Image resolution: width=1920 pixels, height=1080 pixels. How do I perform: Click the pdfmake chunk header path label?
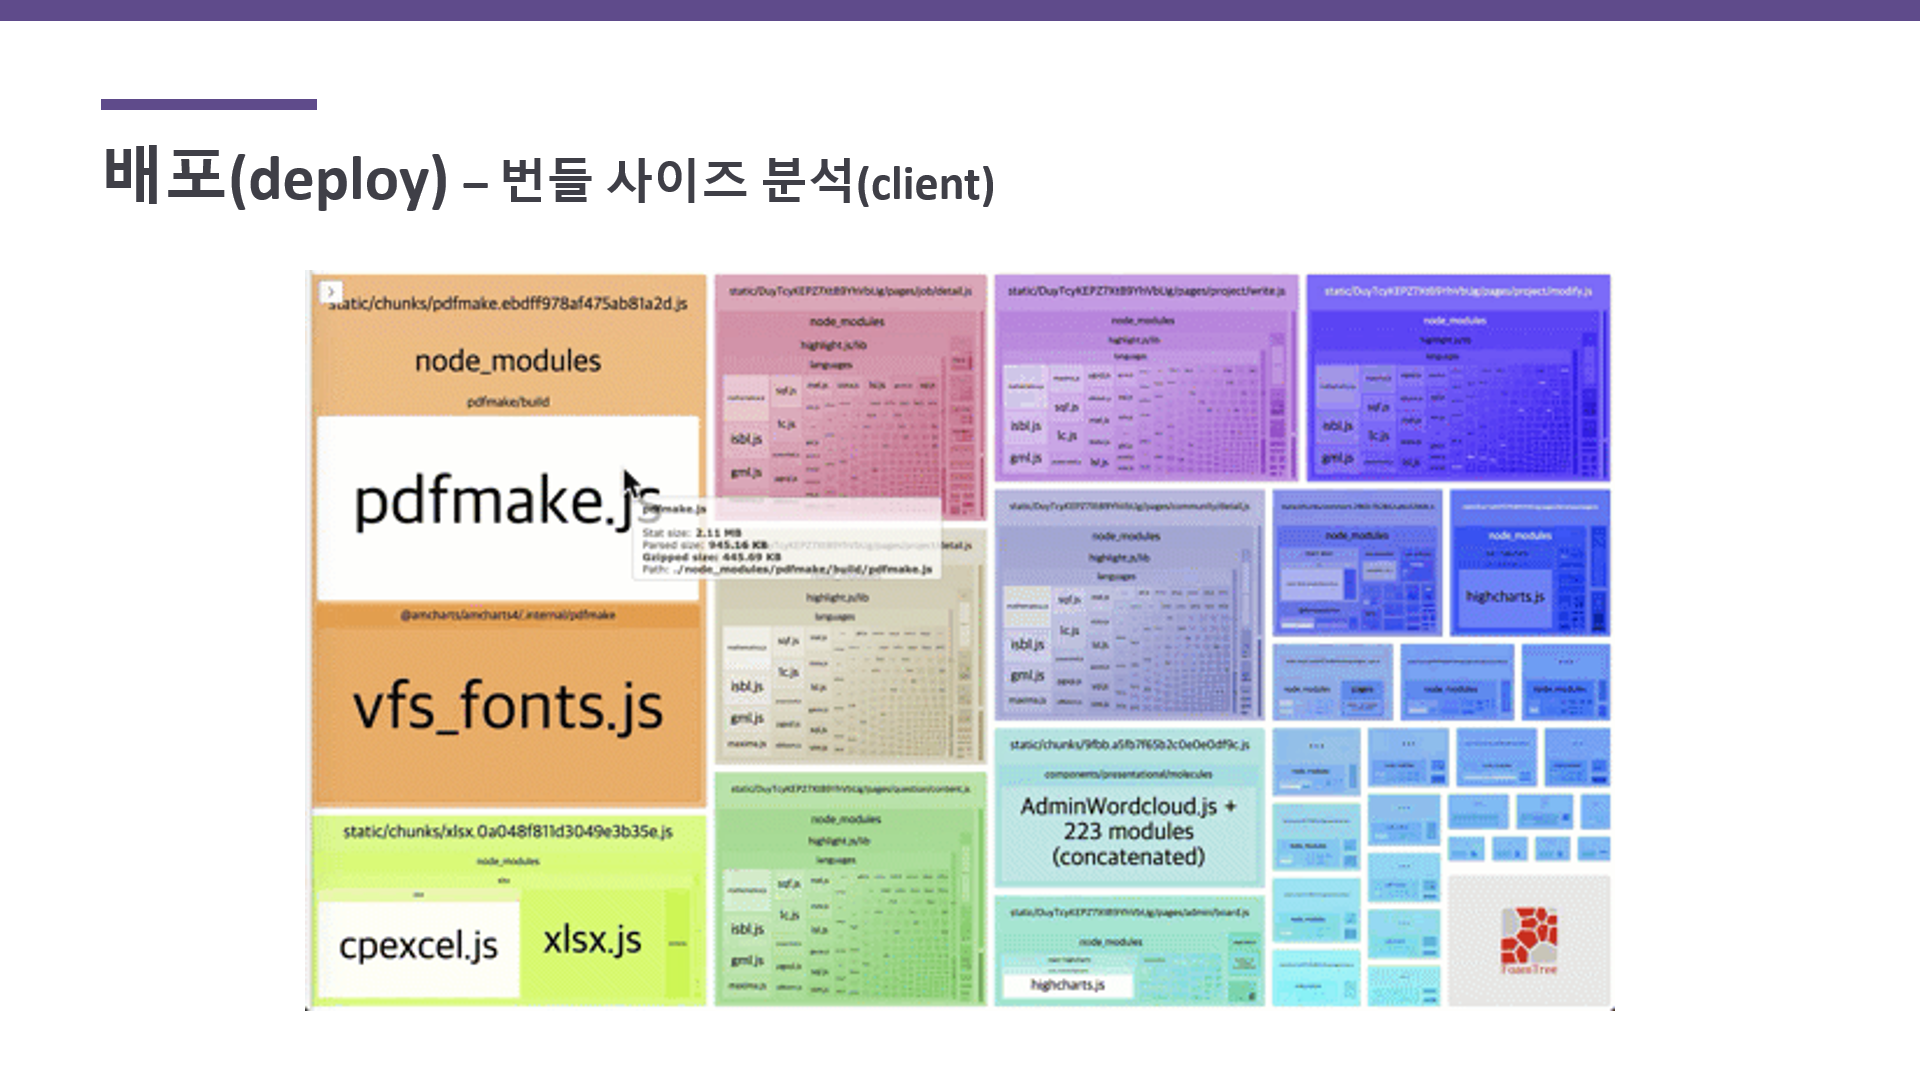tap(510, 303)
